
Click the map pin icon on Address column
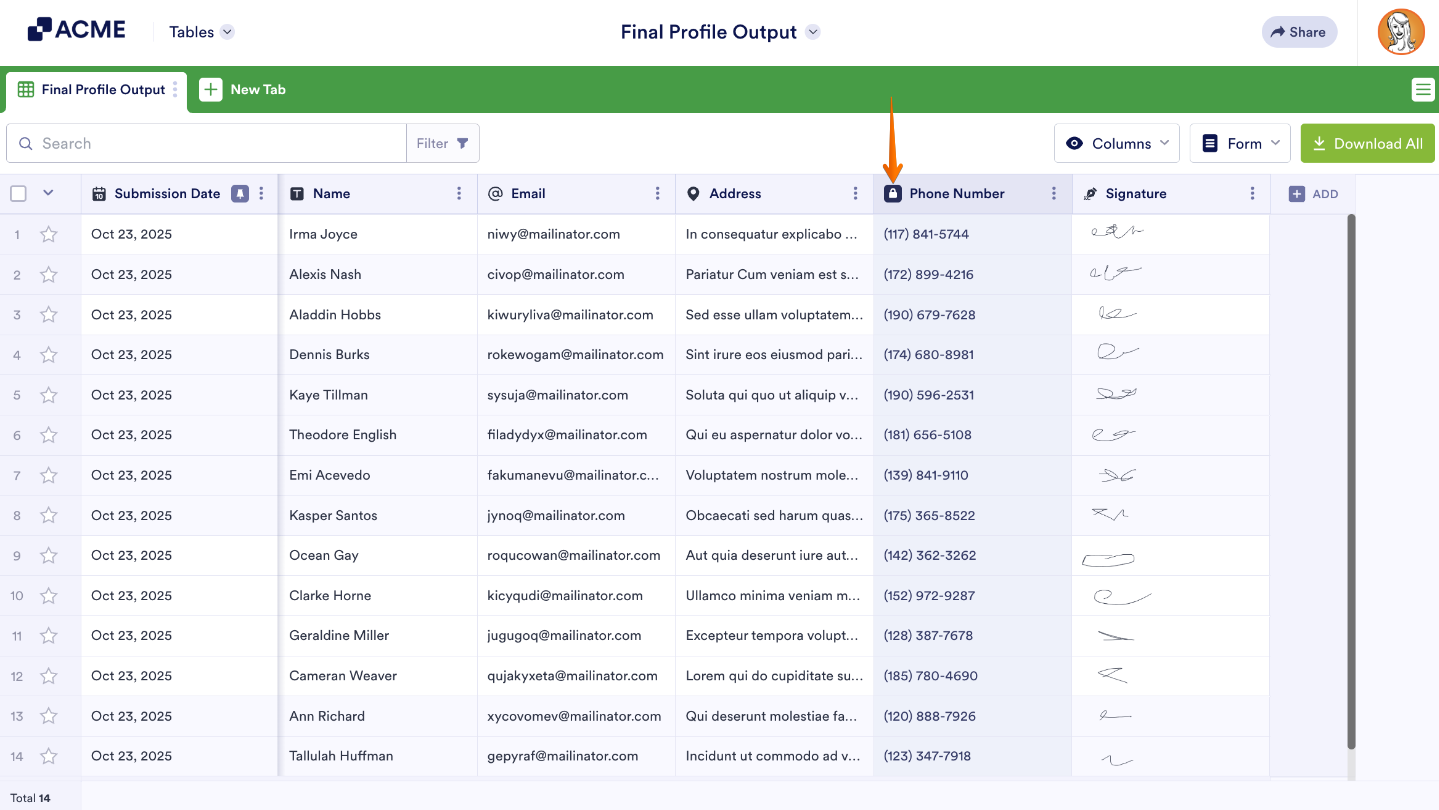click(694, 193)
